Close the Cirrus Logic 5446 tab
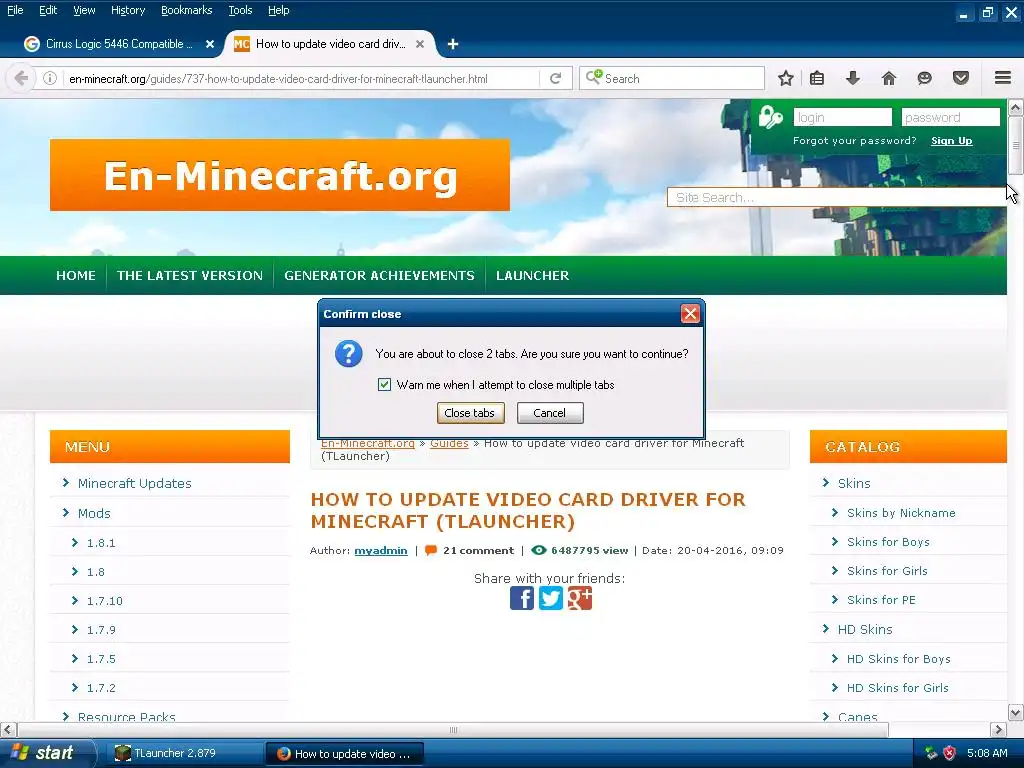The width and height of the screenshot is (1024, 768). click(x=210, y=44)
